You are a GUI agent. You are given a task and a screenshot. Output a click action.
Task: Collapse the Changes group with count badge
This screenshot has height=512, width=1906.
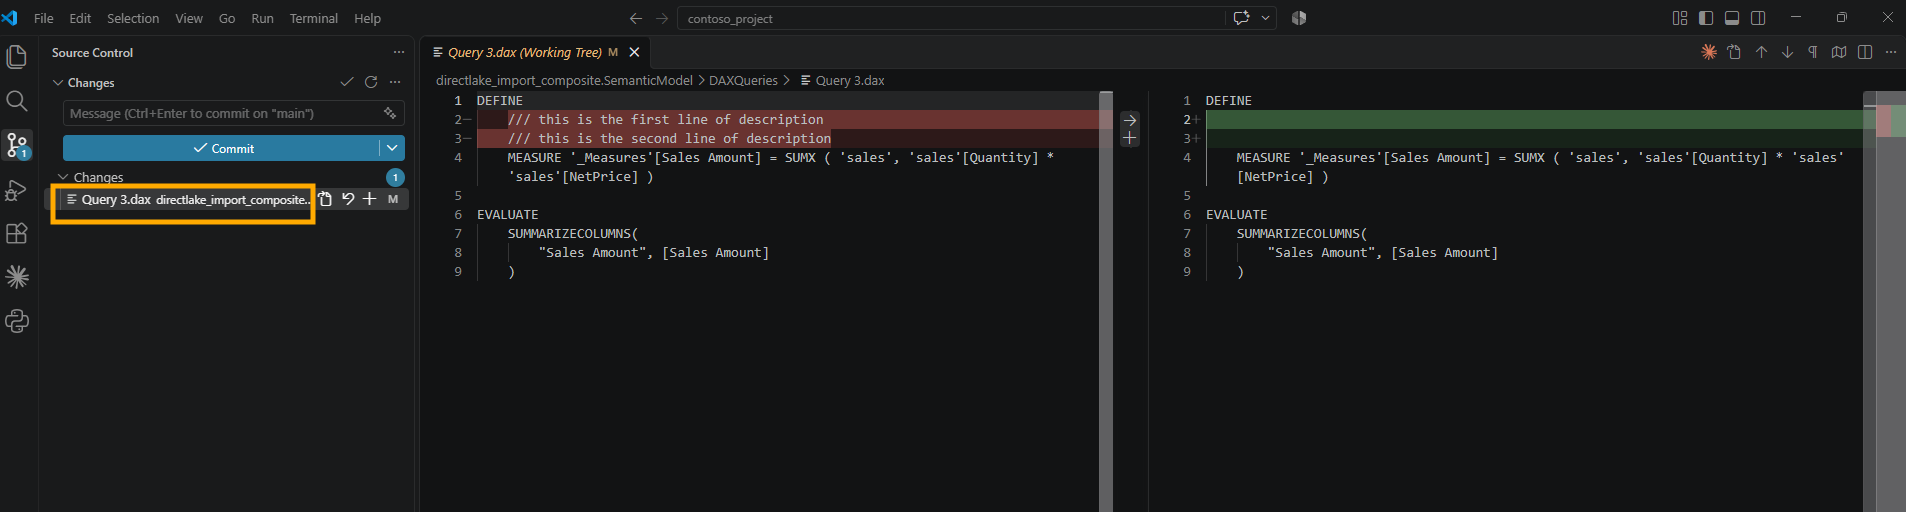point(63,177)
